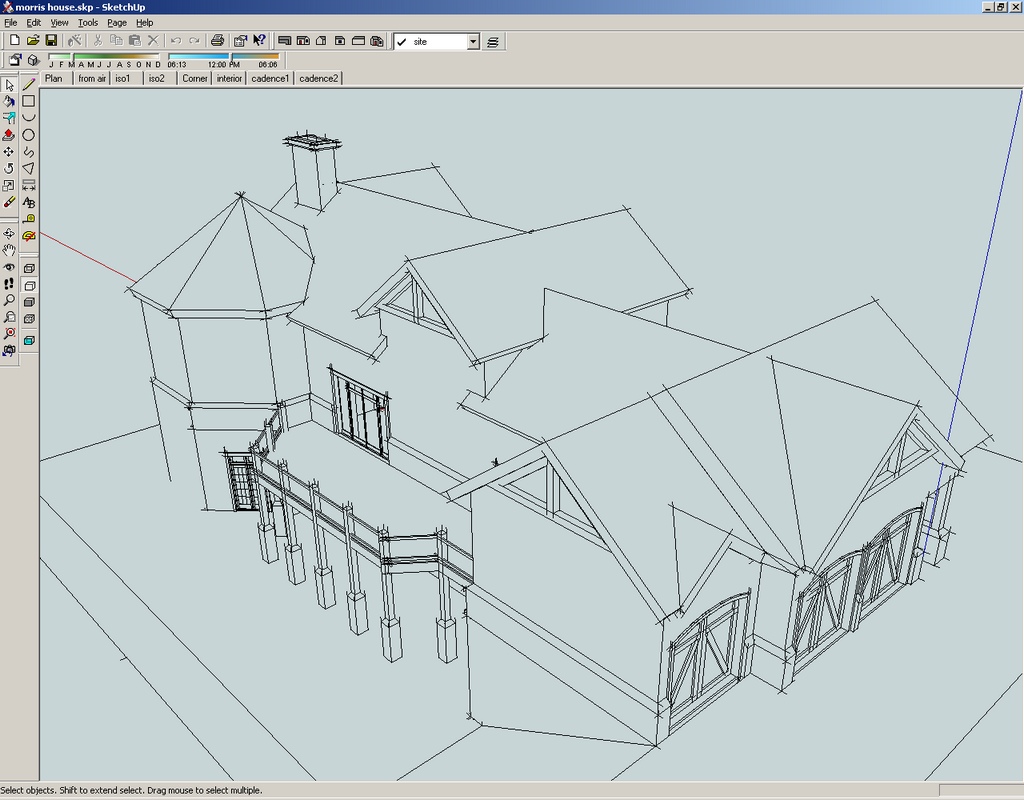Open the View menu
1024x800 pixels.
pos(59,22)
